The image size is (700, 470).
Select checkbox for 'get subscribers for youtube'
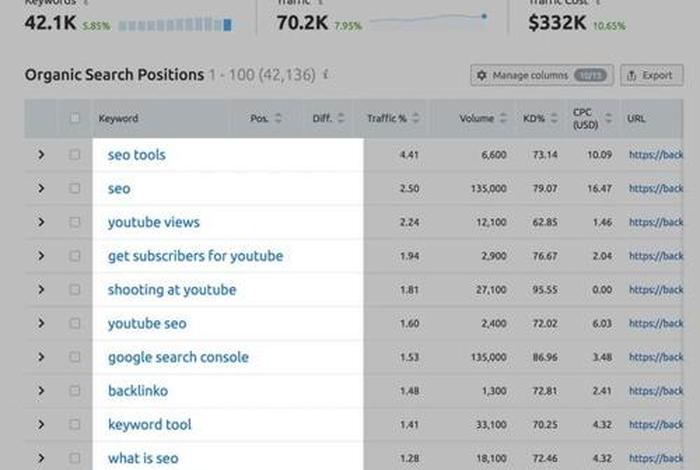coord(75,256)
